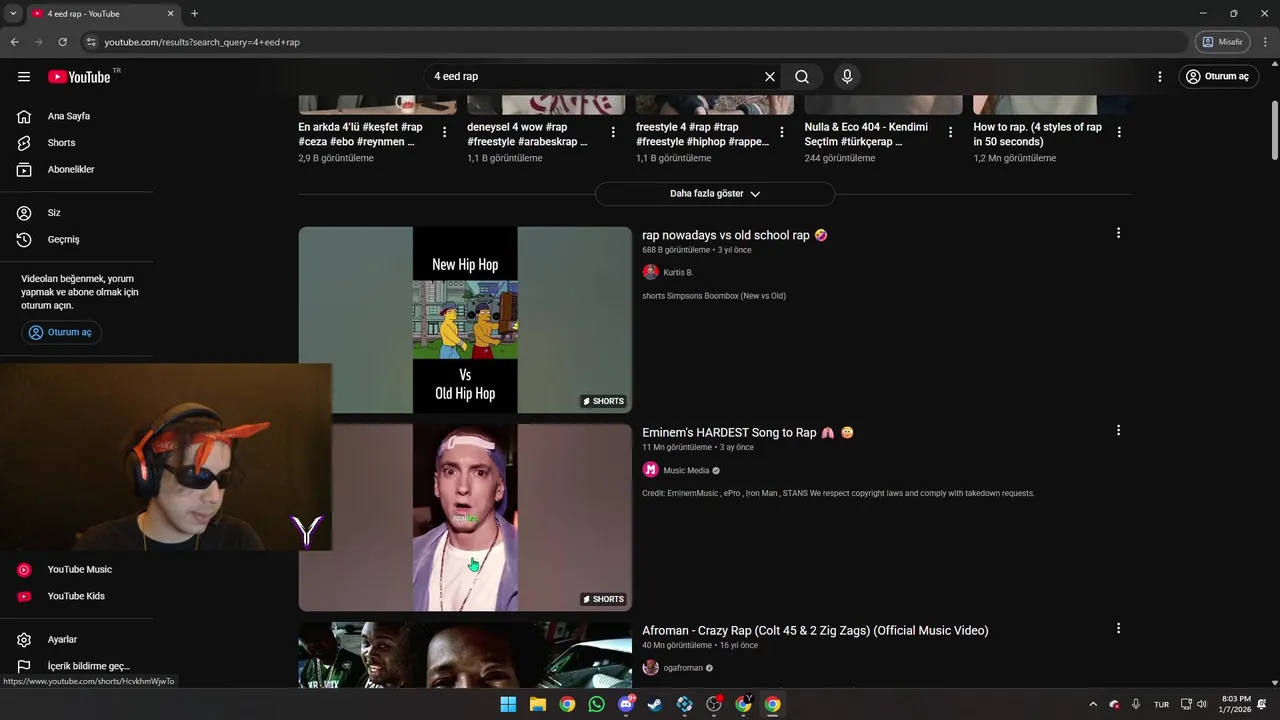
Task: Expand Daha fazla göster shorts section
Action: point(715,194)
